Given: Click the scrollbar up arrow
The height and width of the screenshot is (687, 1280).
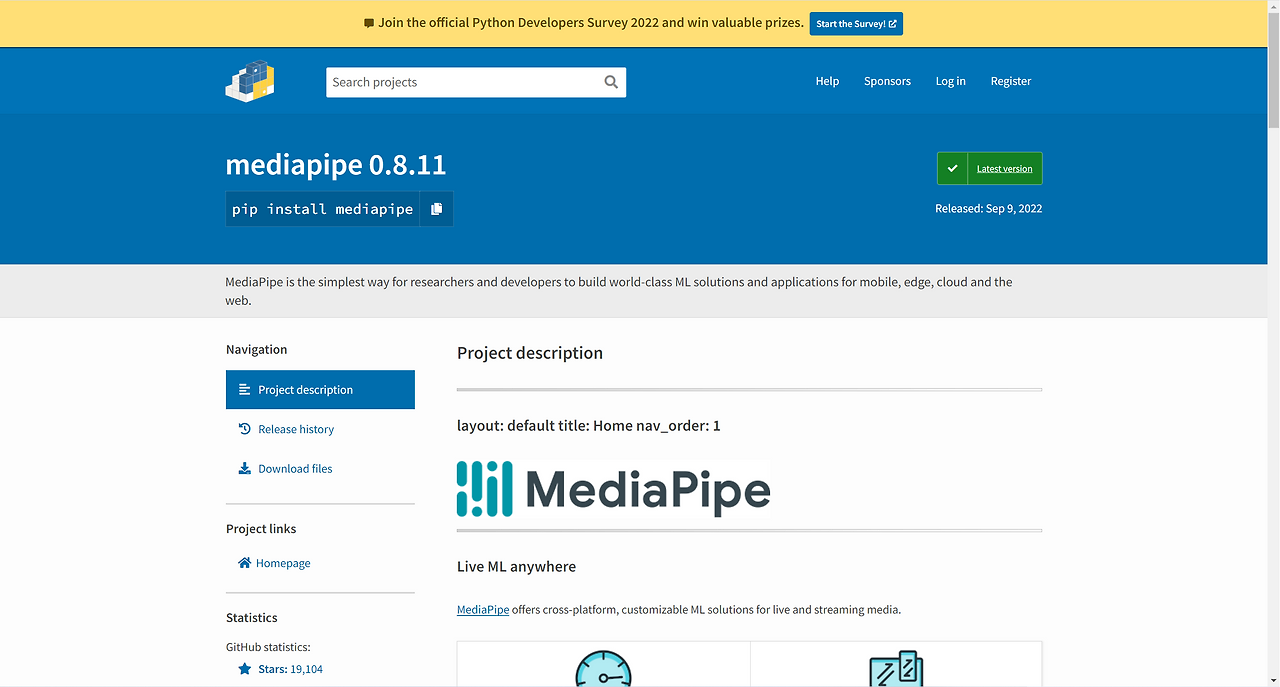Looking at the screenshot, I should 1273,7.
